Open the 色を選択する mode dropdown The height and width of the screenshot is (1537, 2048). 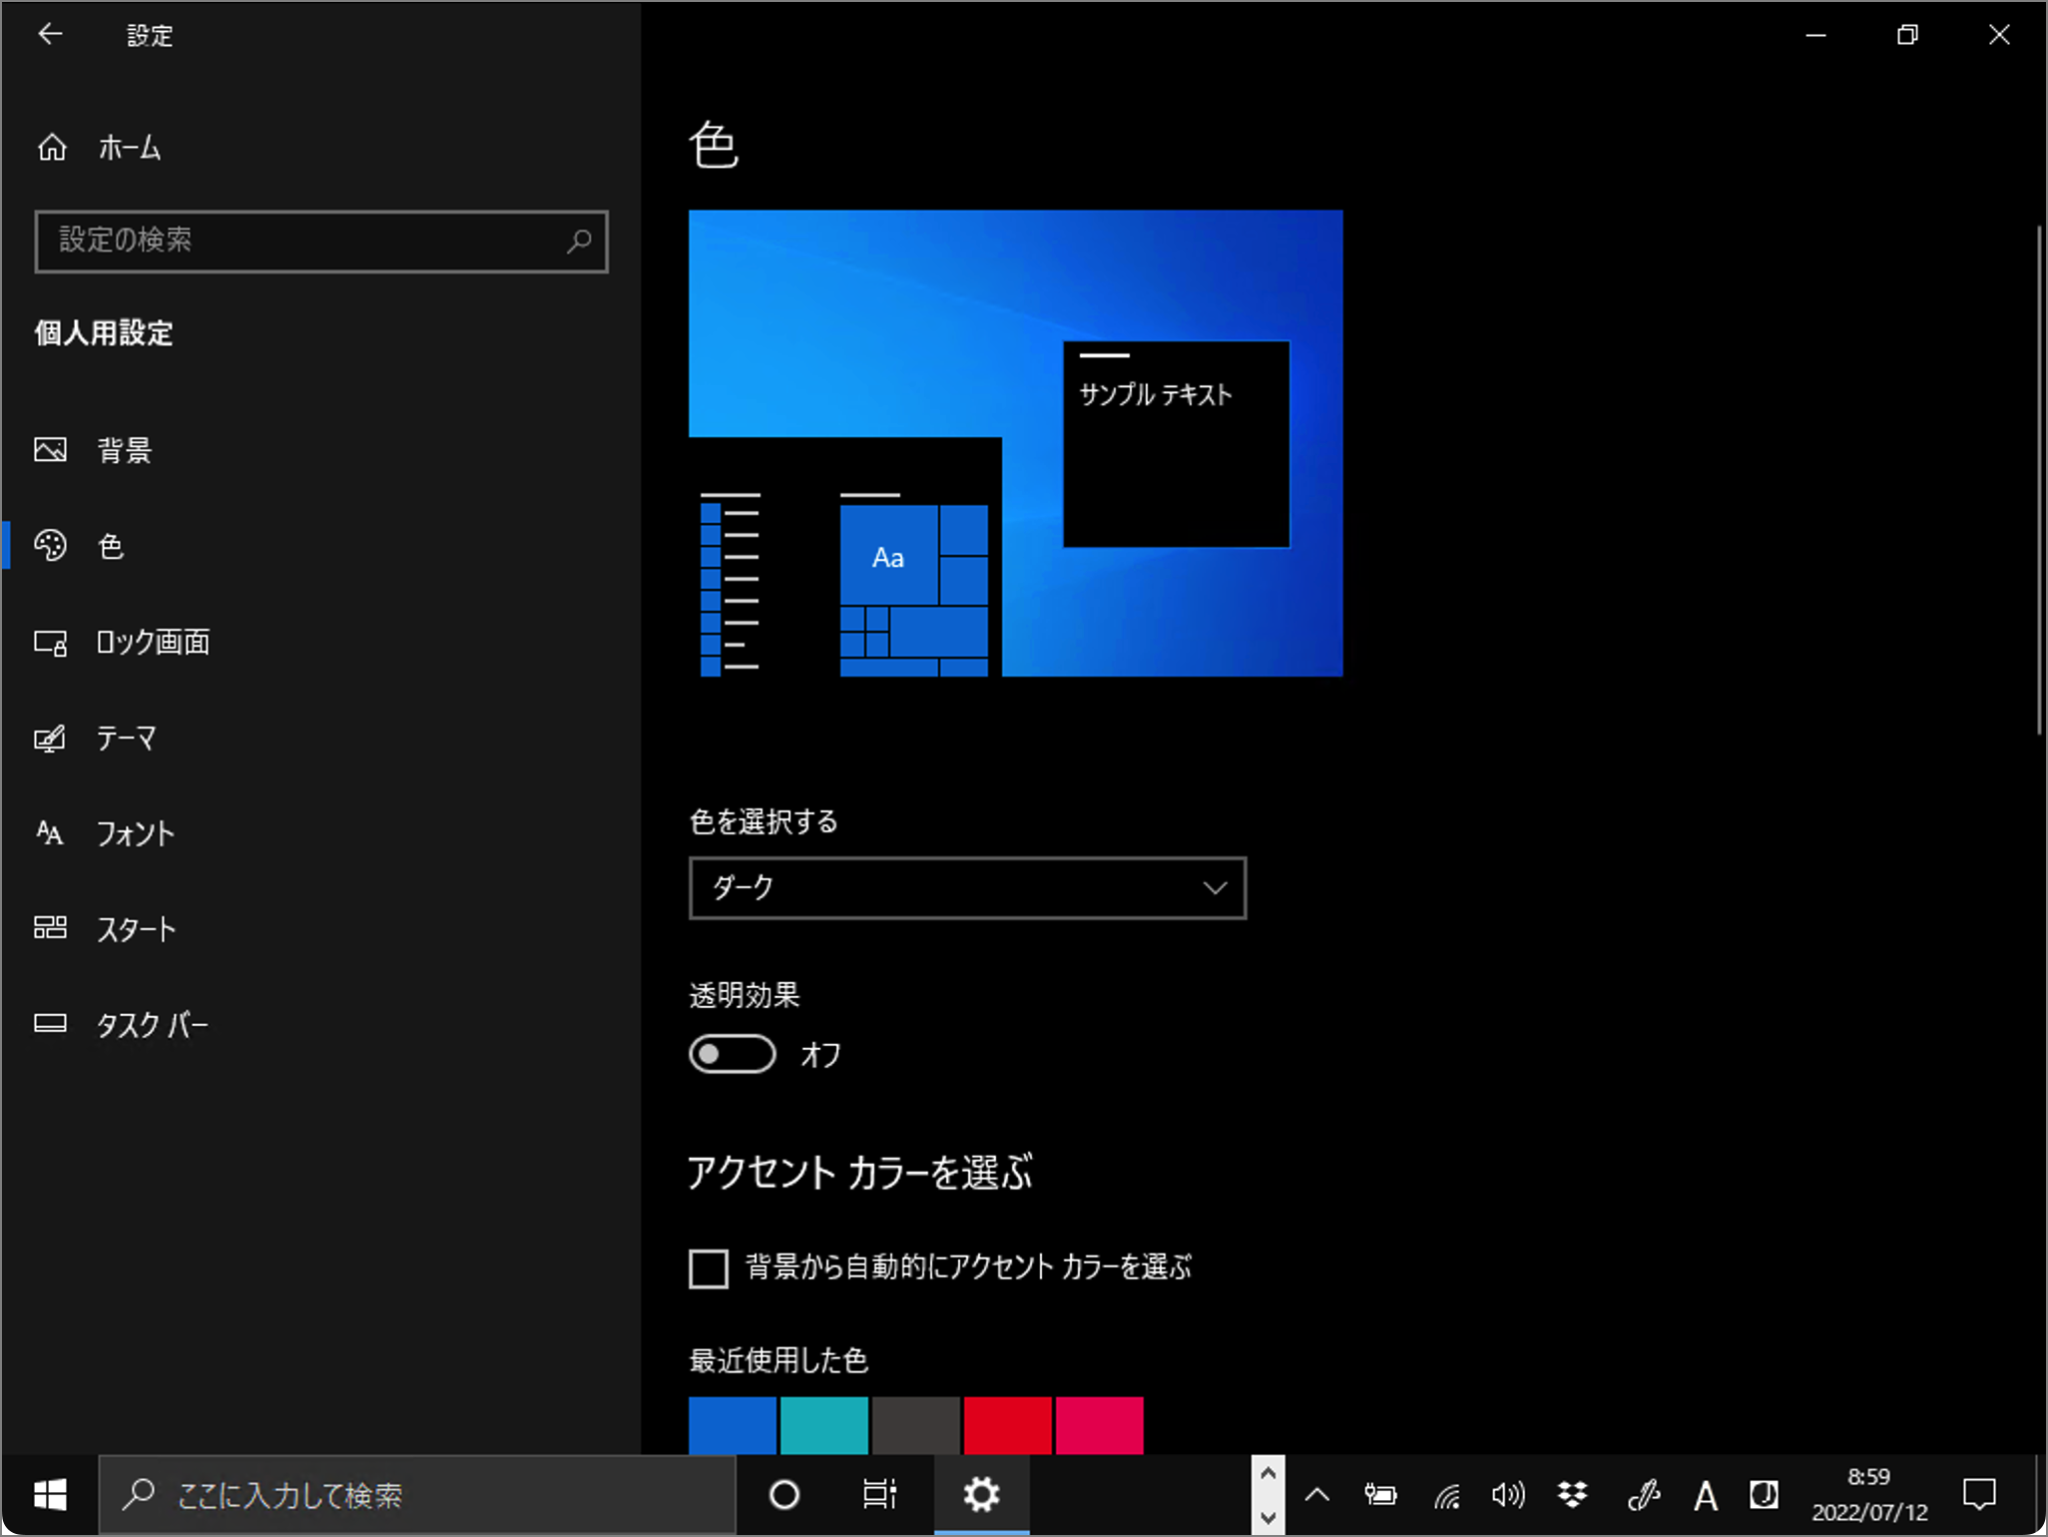coord(966,888)
